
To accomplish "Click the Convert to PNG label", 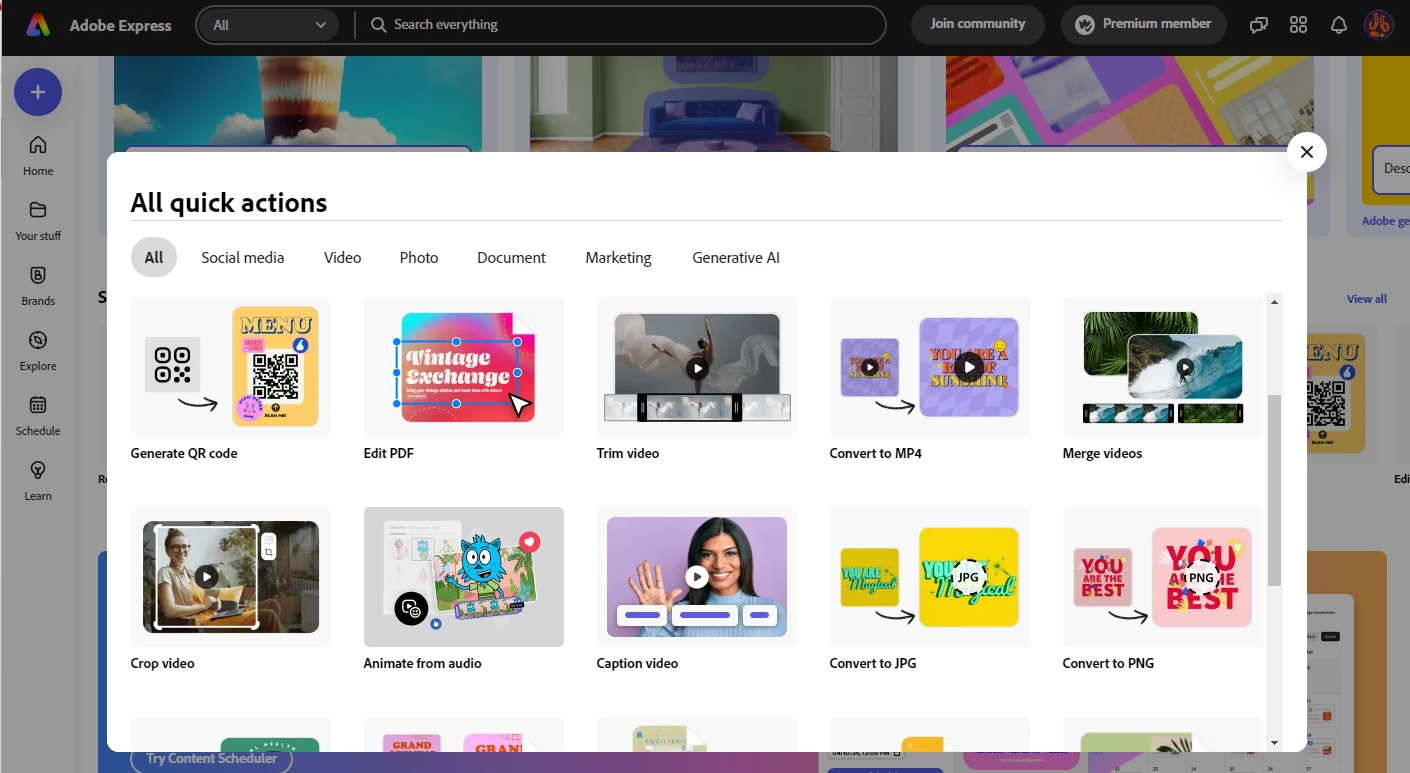I will click(1109, 663).
